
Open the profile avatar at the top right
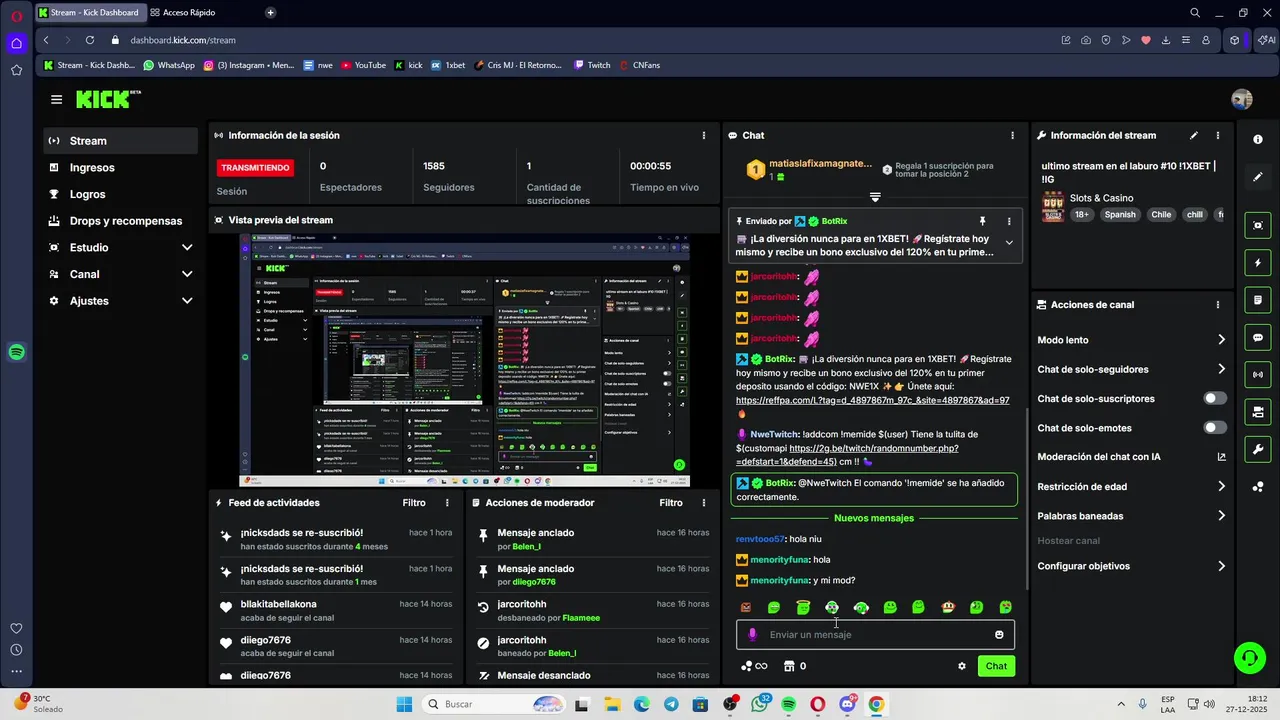1242,100
